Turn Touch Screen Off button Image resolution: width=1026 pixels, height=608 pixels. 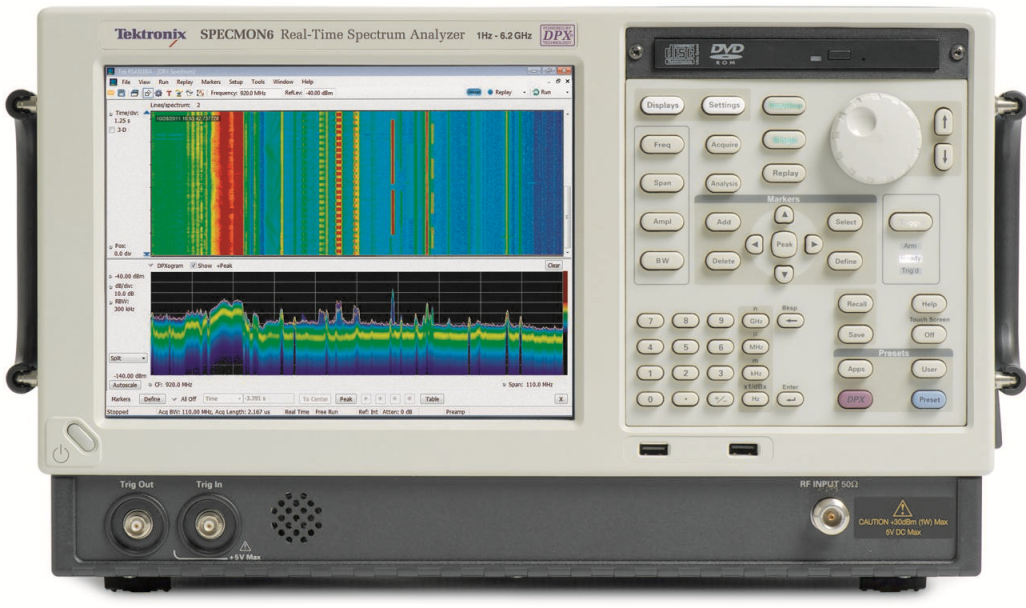928,334
